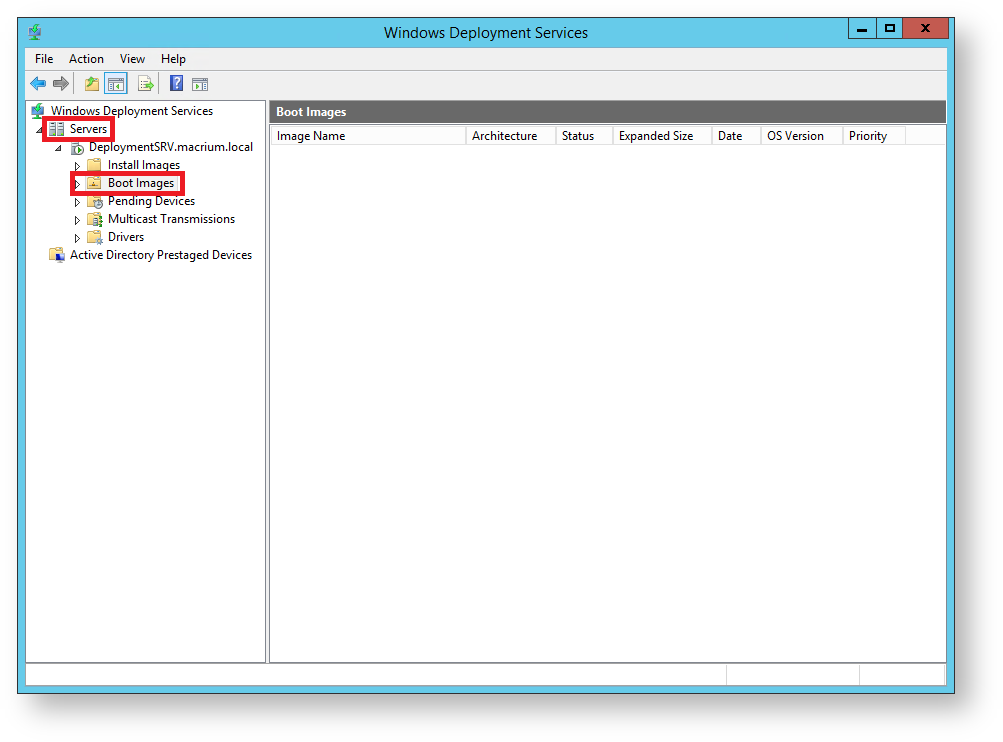Expand the Drivers node
The height and width of the screenshot is (742, 1003).
click(x=77, y=237)
